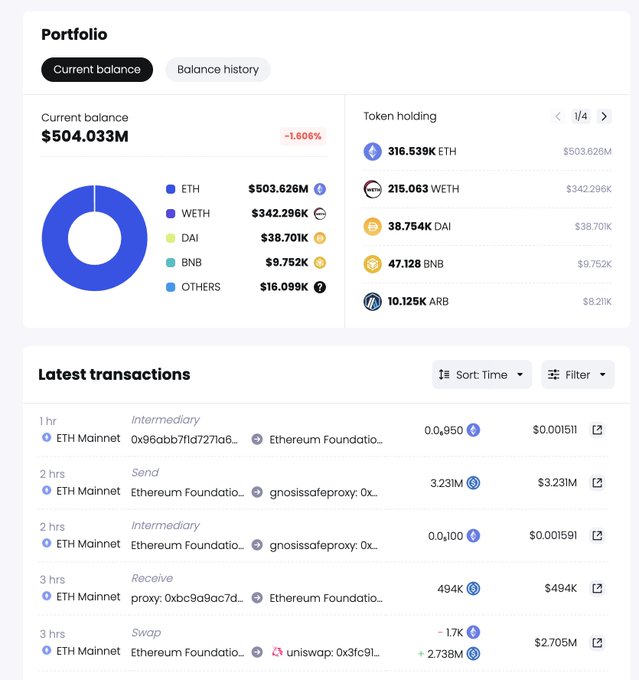Click the Send transaction type label

coord(145,473)
